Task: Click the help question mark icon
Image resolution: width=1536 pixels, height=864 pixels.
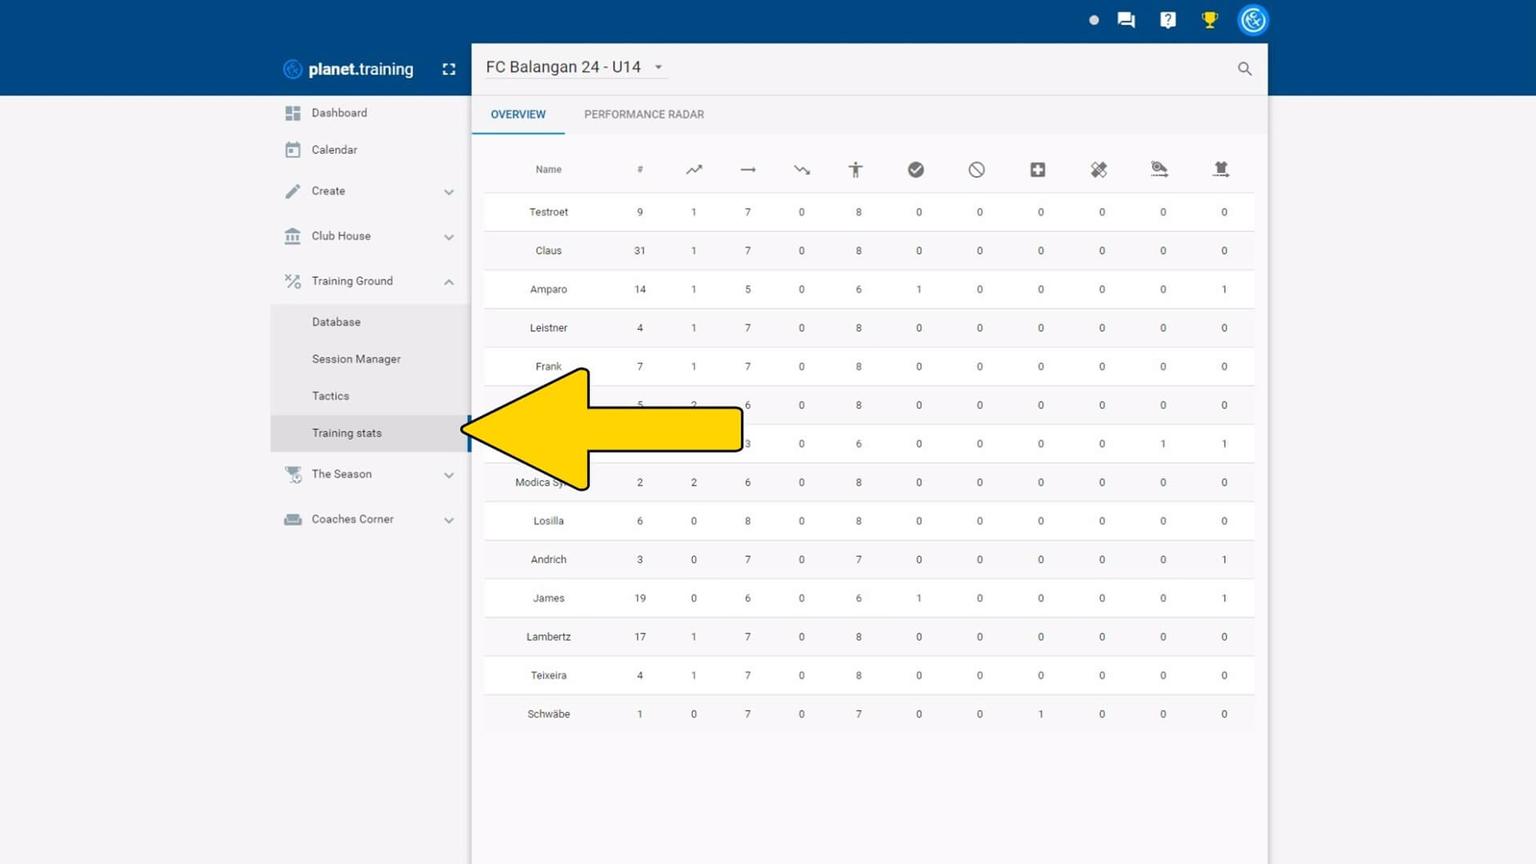Action: tap(1167, 20)
